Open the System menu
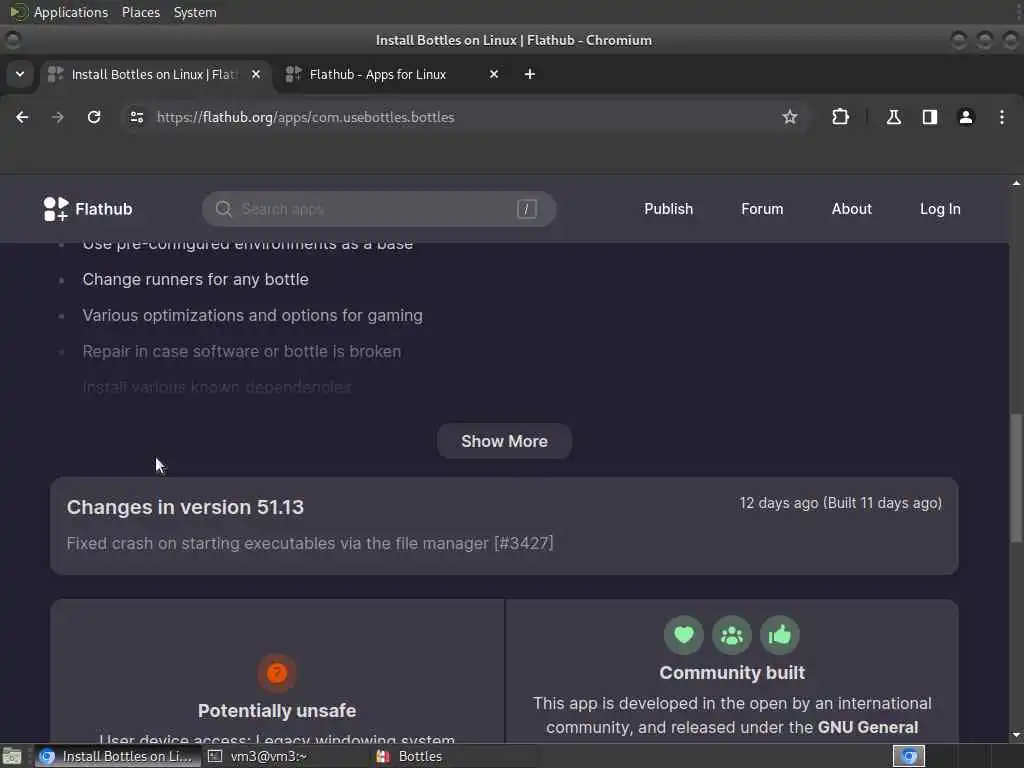This screenshot has height=768, width=1024. coord(195,12)
